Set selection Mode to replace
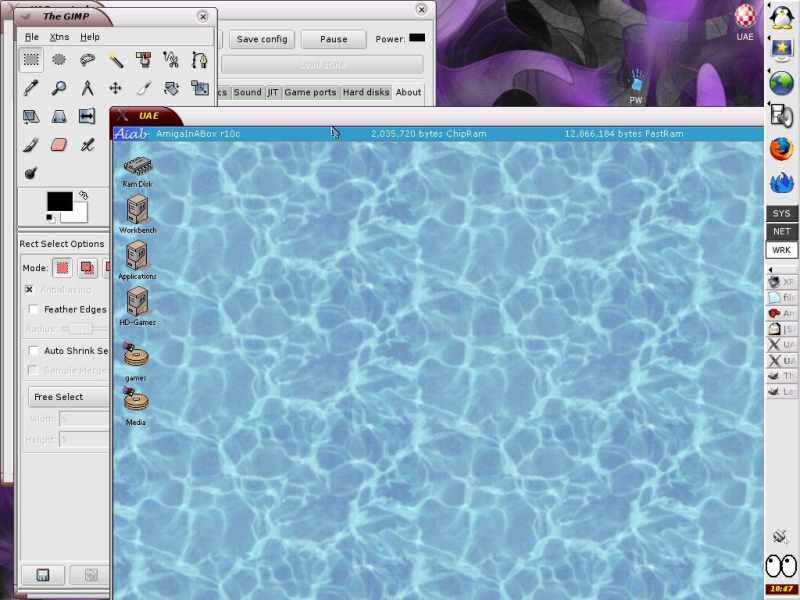 [x=62, y=268]
